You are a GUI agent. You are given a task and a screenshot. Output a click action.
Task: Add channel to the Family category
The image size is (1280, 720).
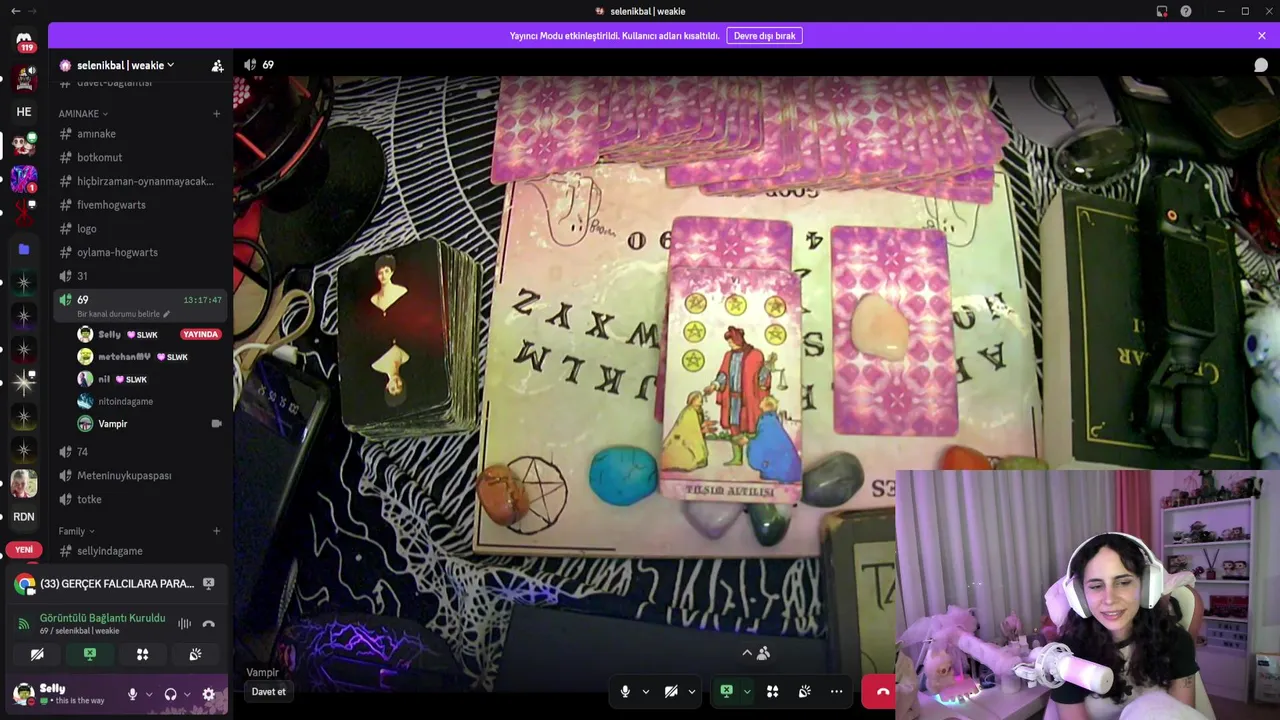click(x=216, y=531)
